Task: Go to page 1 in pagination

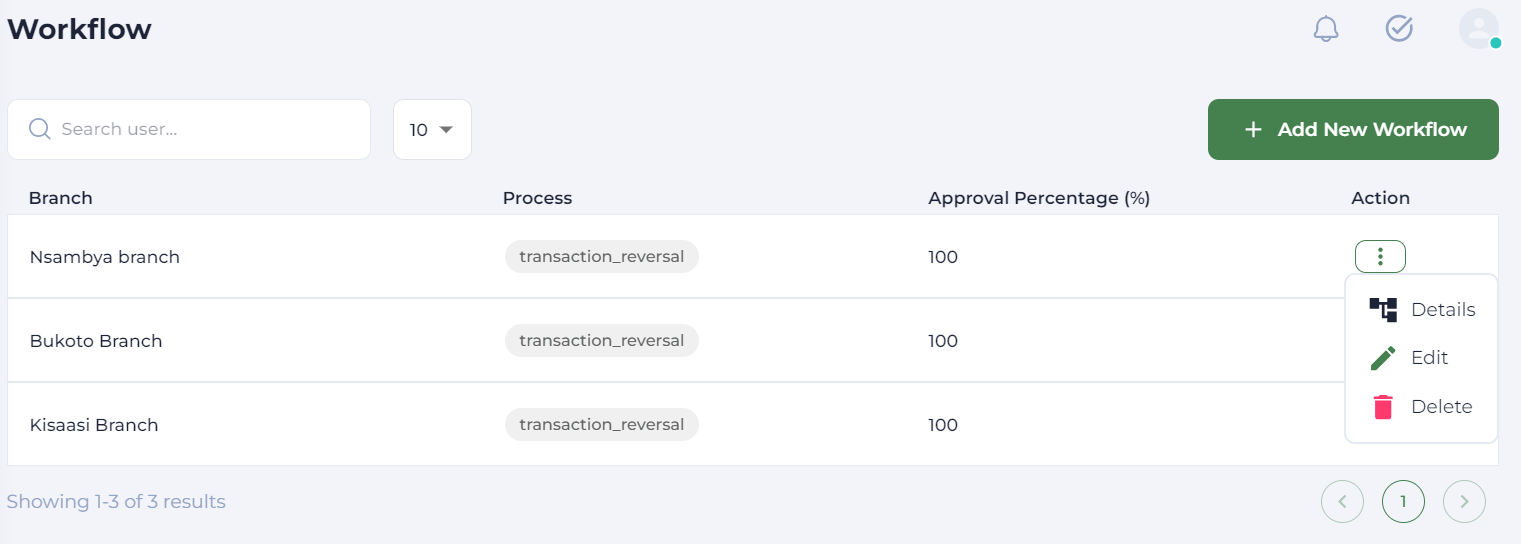Action: coord(1403,502)
